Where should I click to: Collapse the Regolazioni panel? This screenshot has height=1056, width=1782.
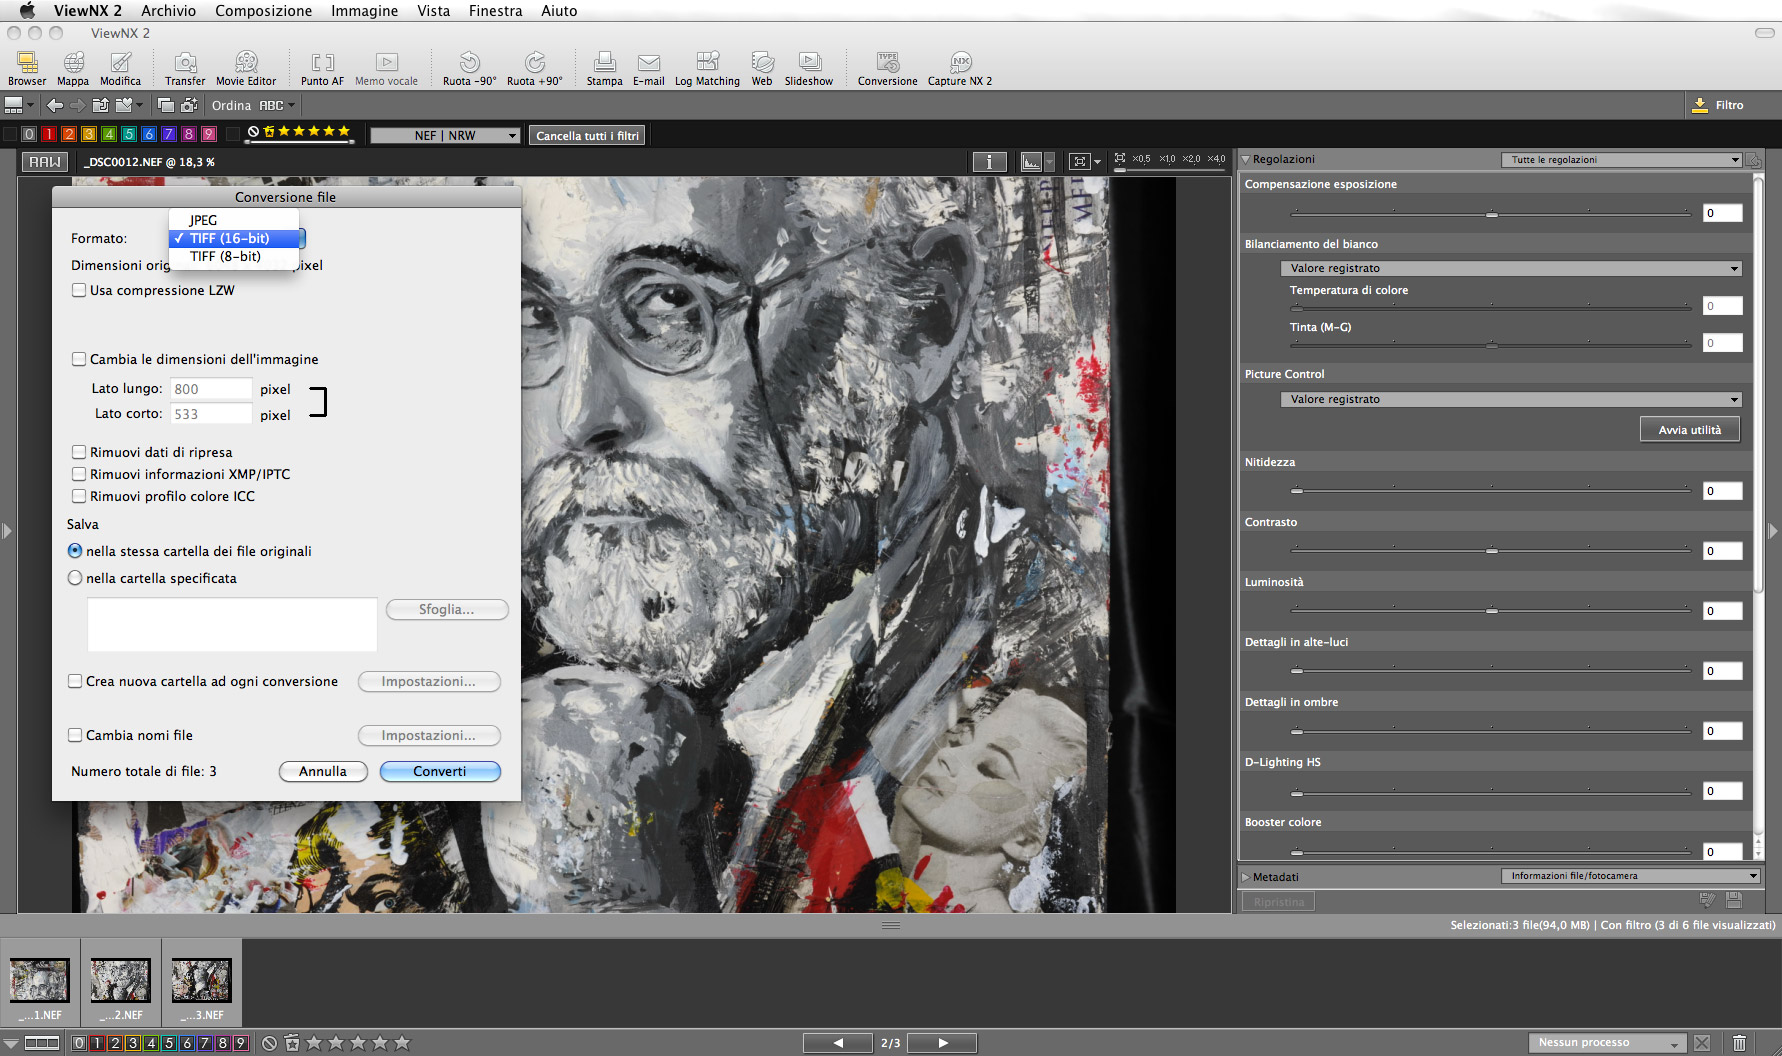tap(1246, 159)
